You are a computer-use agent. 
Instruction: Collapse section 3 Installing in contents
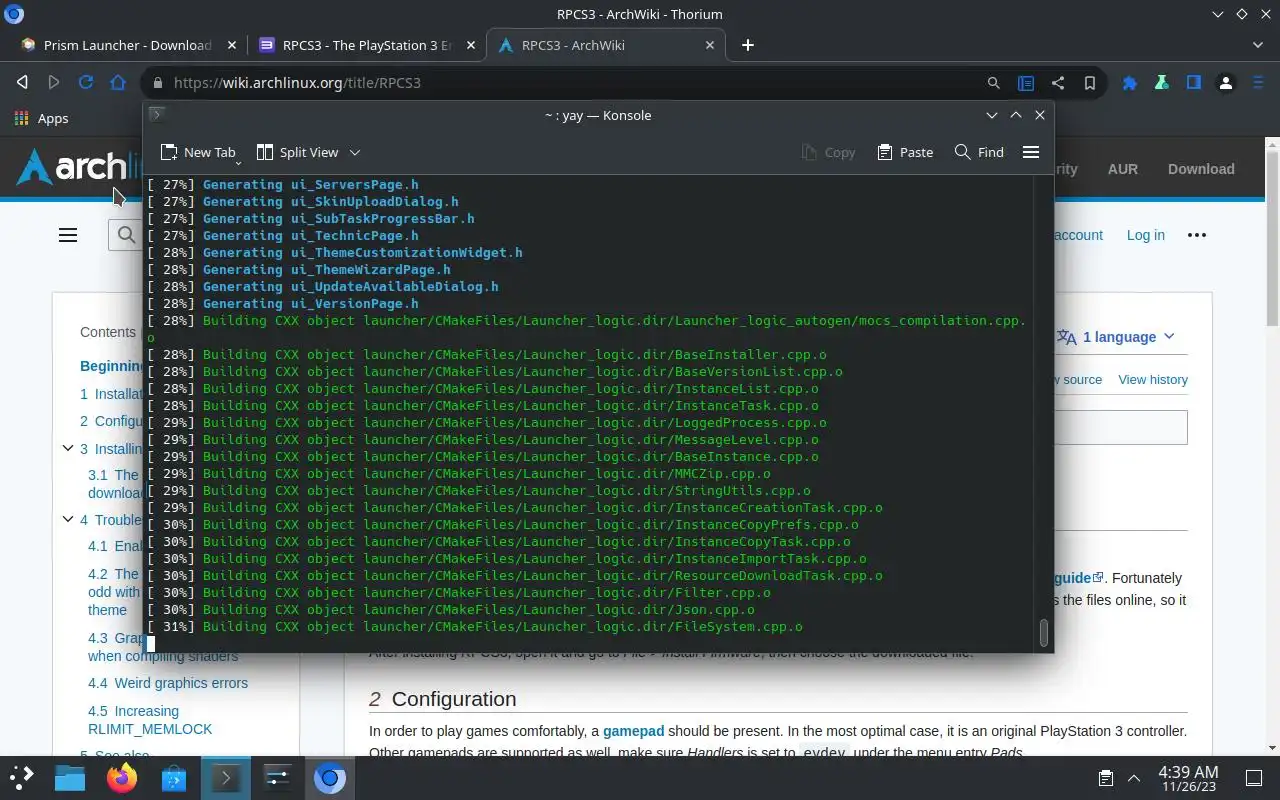click(68, 449)
